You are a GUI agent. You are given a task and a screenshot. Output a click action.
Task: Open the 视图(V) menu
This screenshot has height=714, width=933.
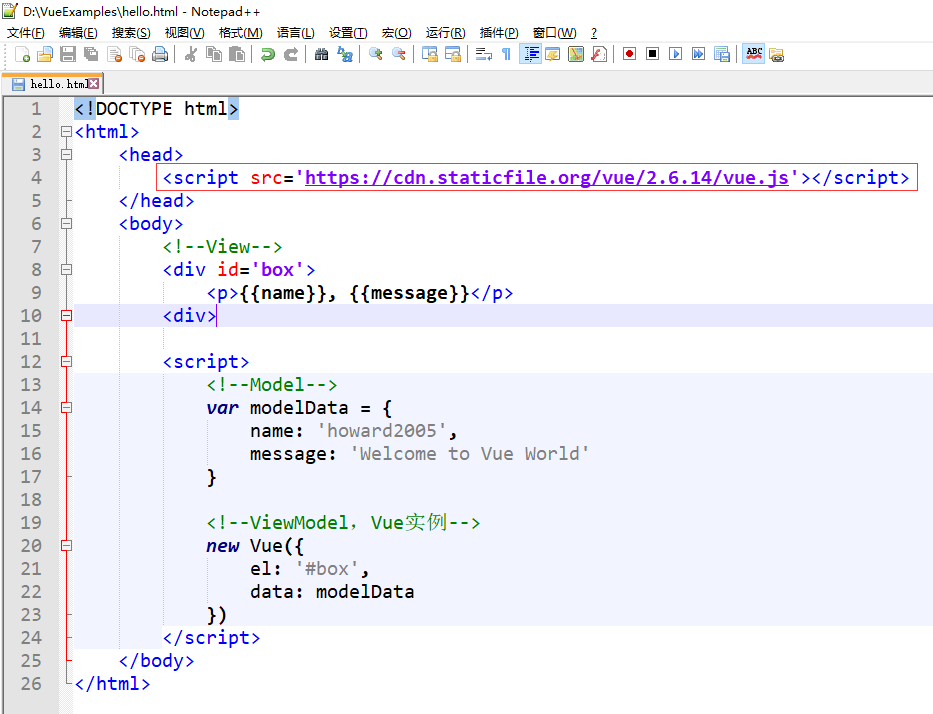tap(184, 33)
